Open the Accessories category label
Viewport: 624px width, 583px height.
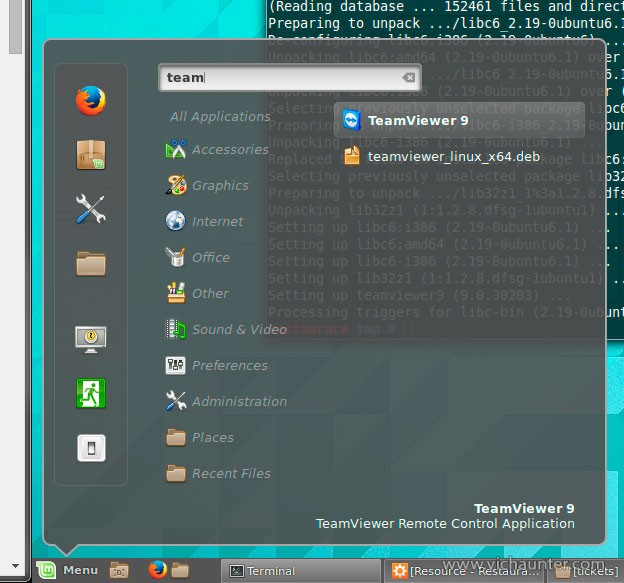coord(230,150)
